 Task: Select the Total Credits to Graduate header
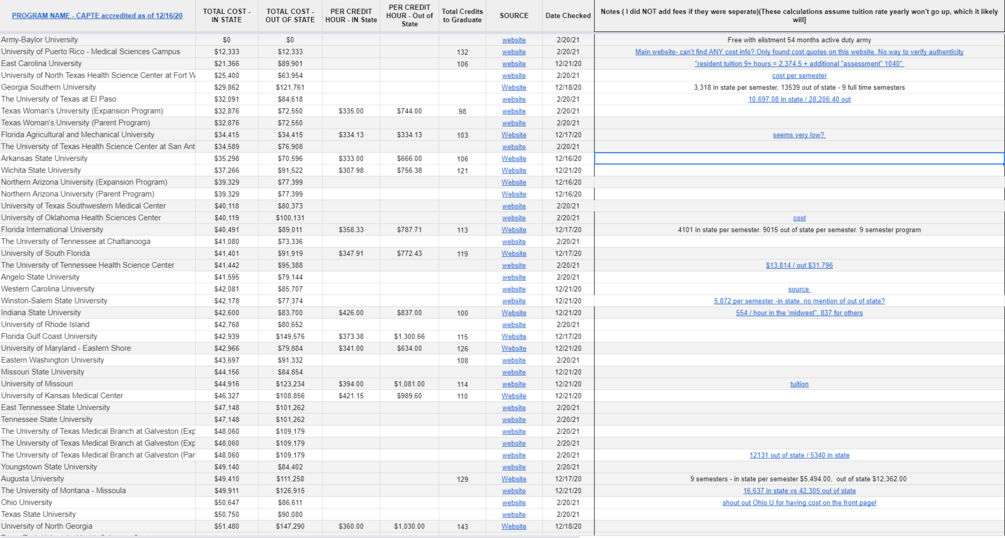pyautogui.click(x=462, y=16)
